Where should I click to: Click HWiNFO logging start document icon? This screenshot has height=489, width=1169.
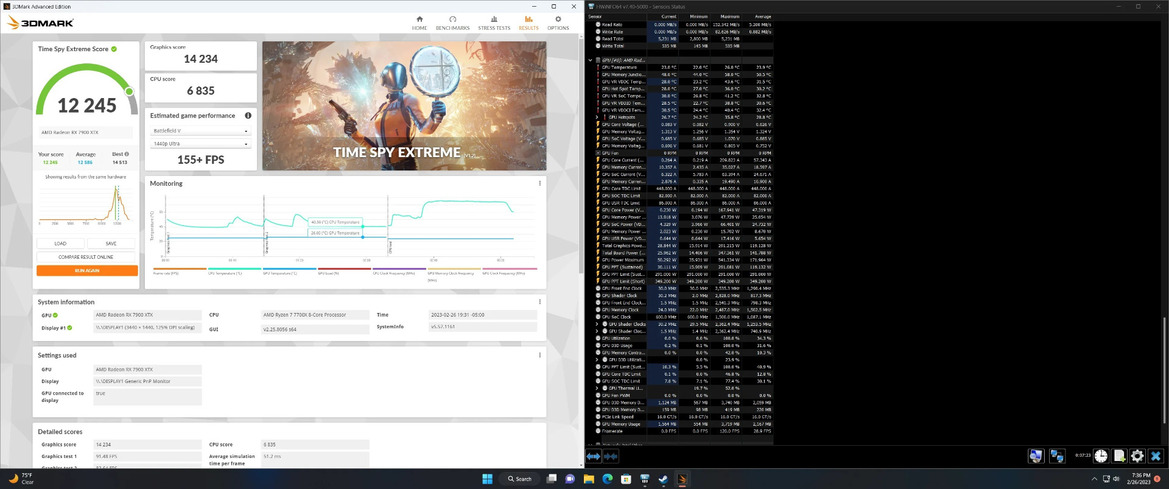click(x=1119, y=455)
